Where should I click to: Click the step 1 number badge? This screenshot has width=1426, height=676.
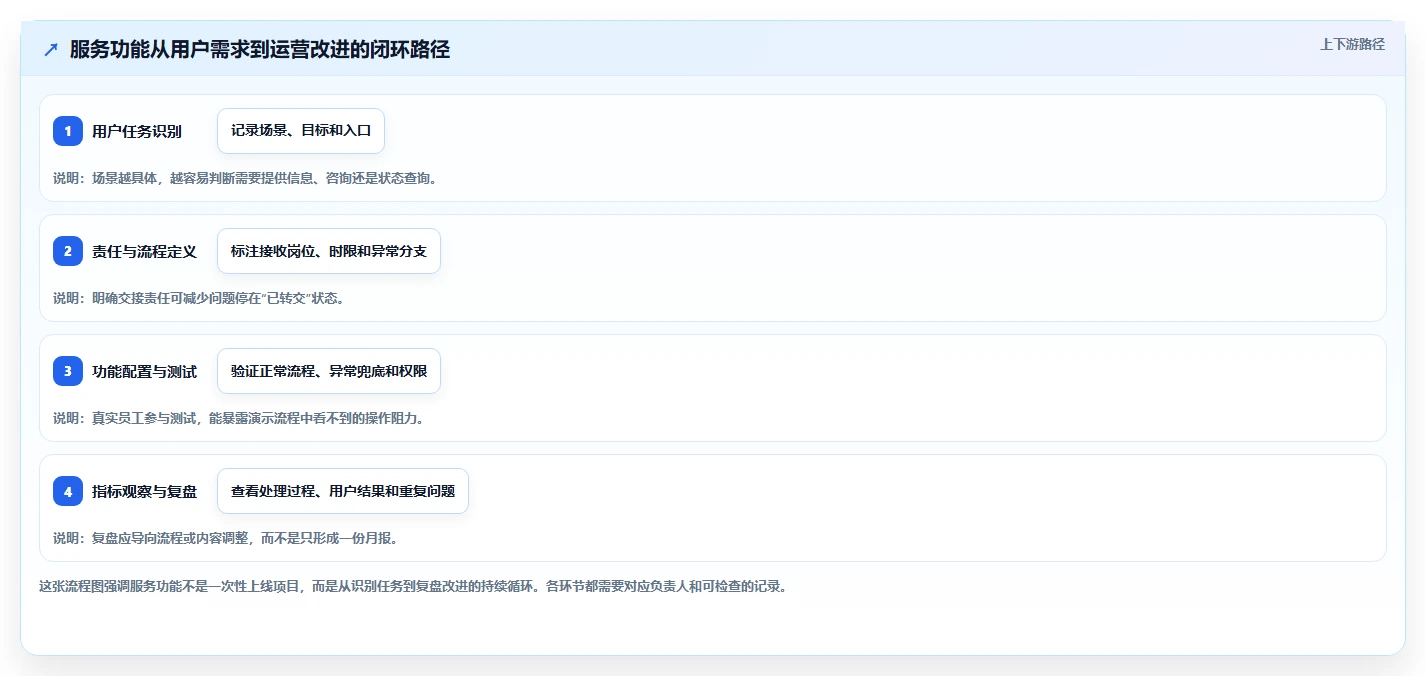pyautogui.click(x=68, y=131)
